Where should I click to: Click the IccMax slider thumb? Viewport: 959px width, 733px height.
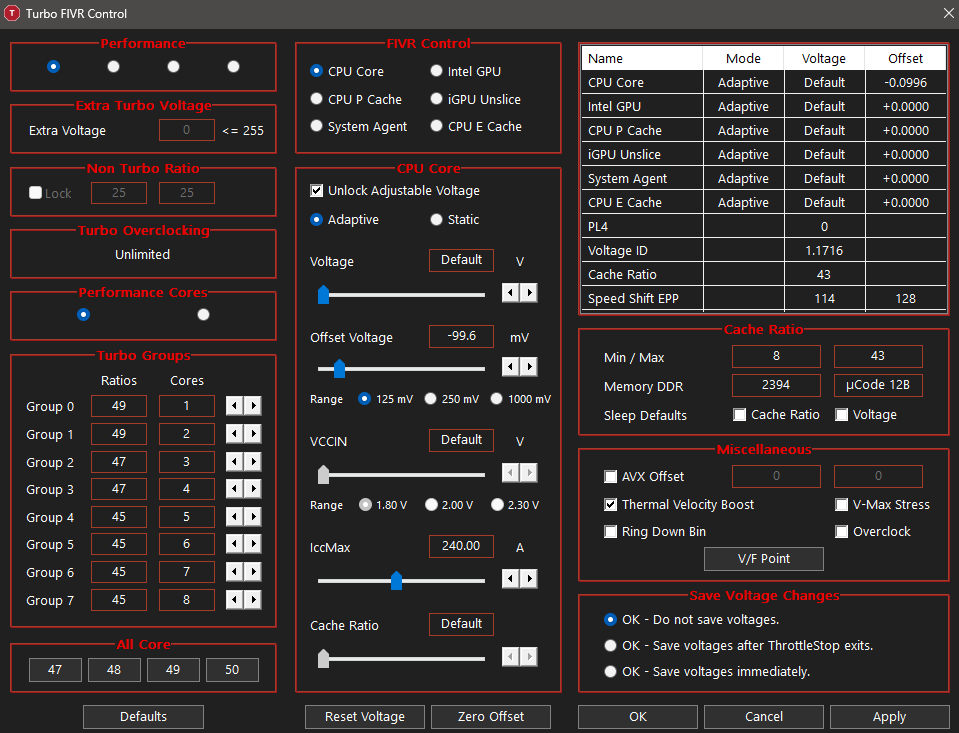[x=396, y=580]
